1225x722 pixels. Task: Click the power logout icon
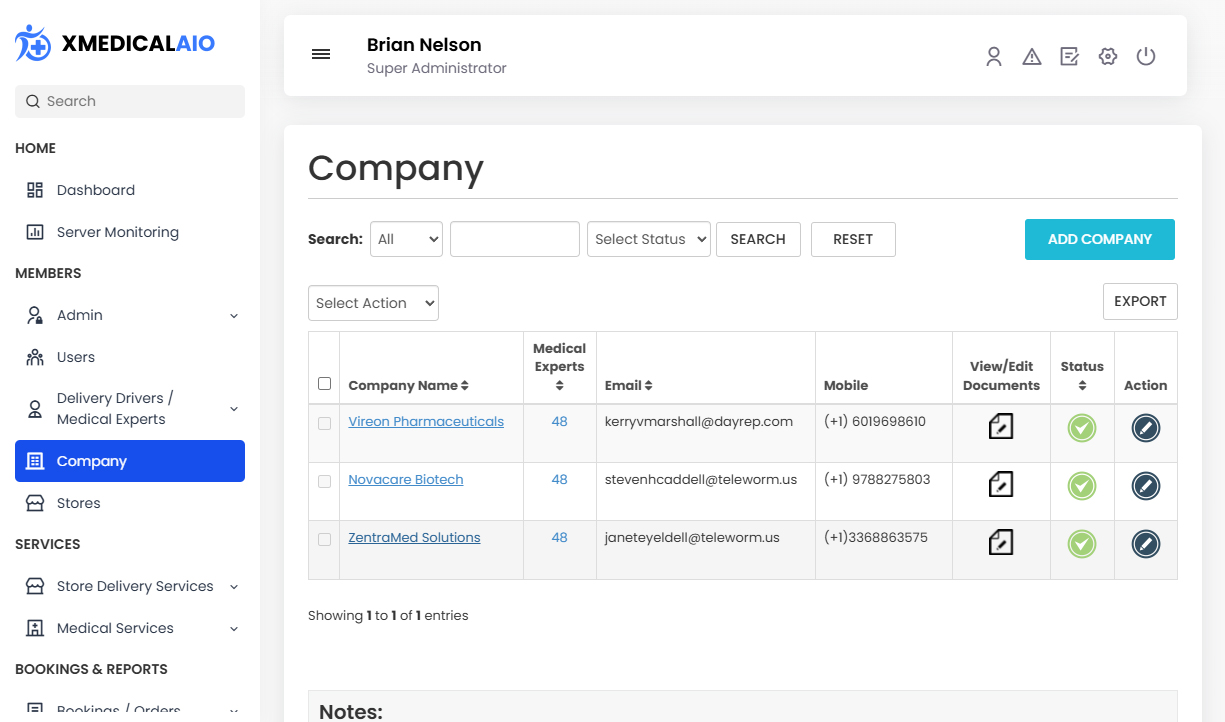[1146, 57]
